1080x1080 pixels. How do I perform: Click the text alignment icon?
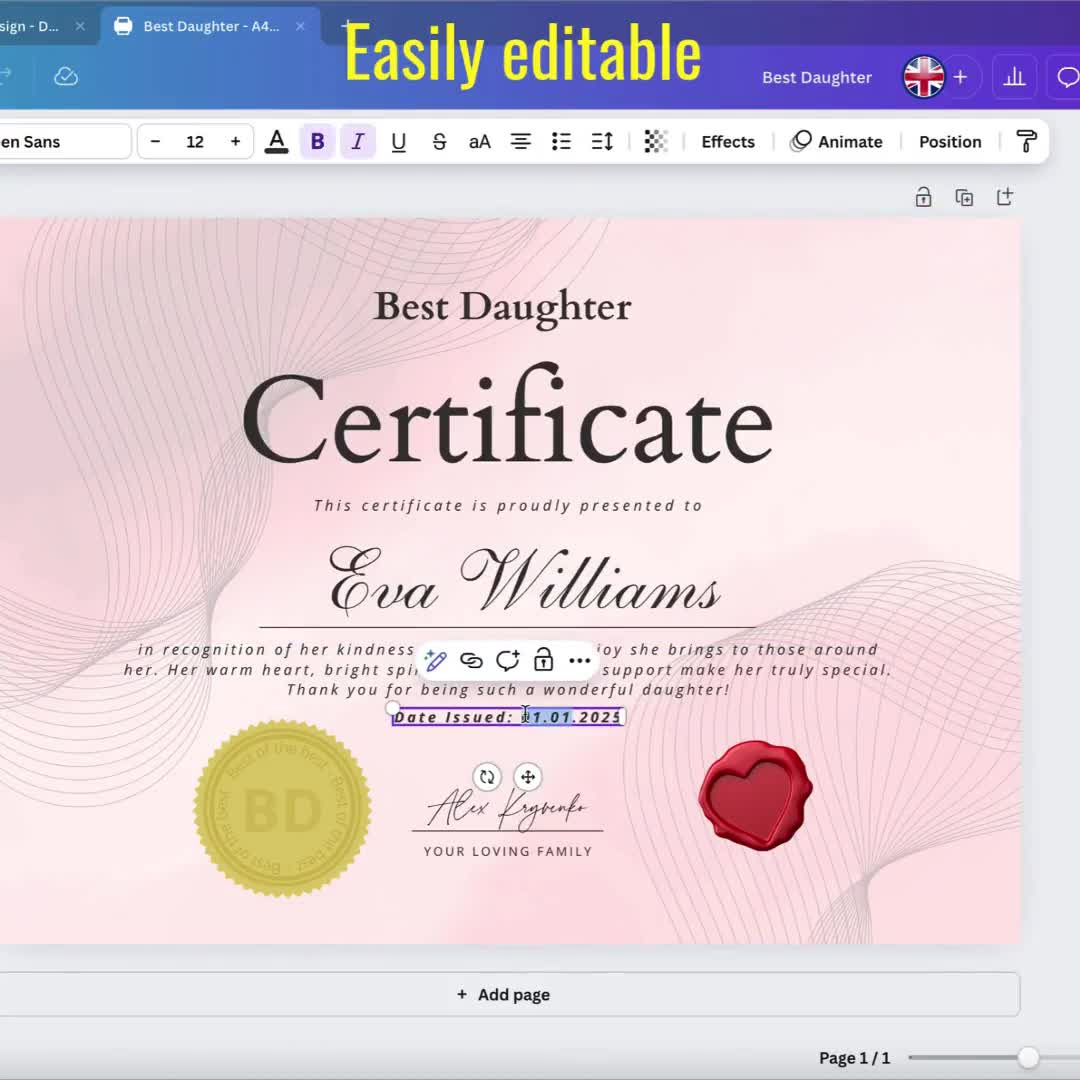[521, 142]
